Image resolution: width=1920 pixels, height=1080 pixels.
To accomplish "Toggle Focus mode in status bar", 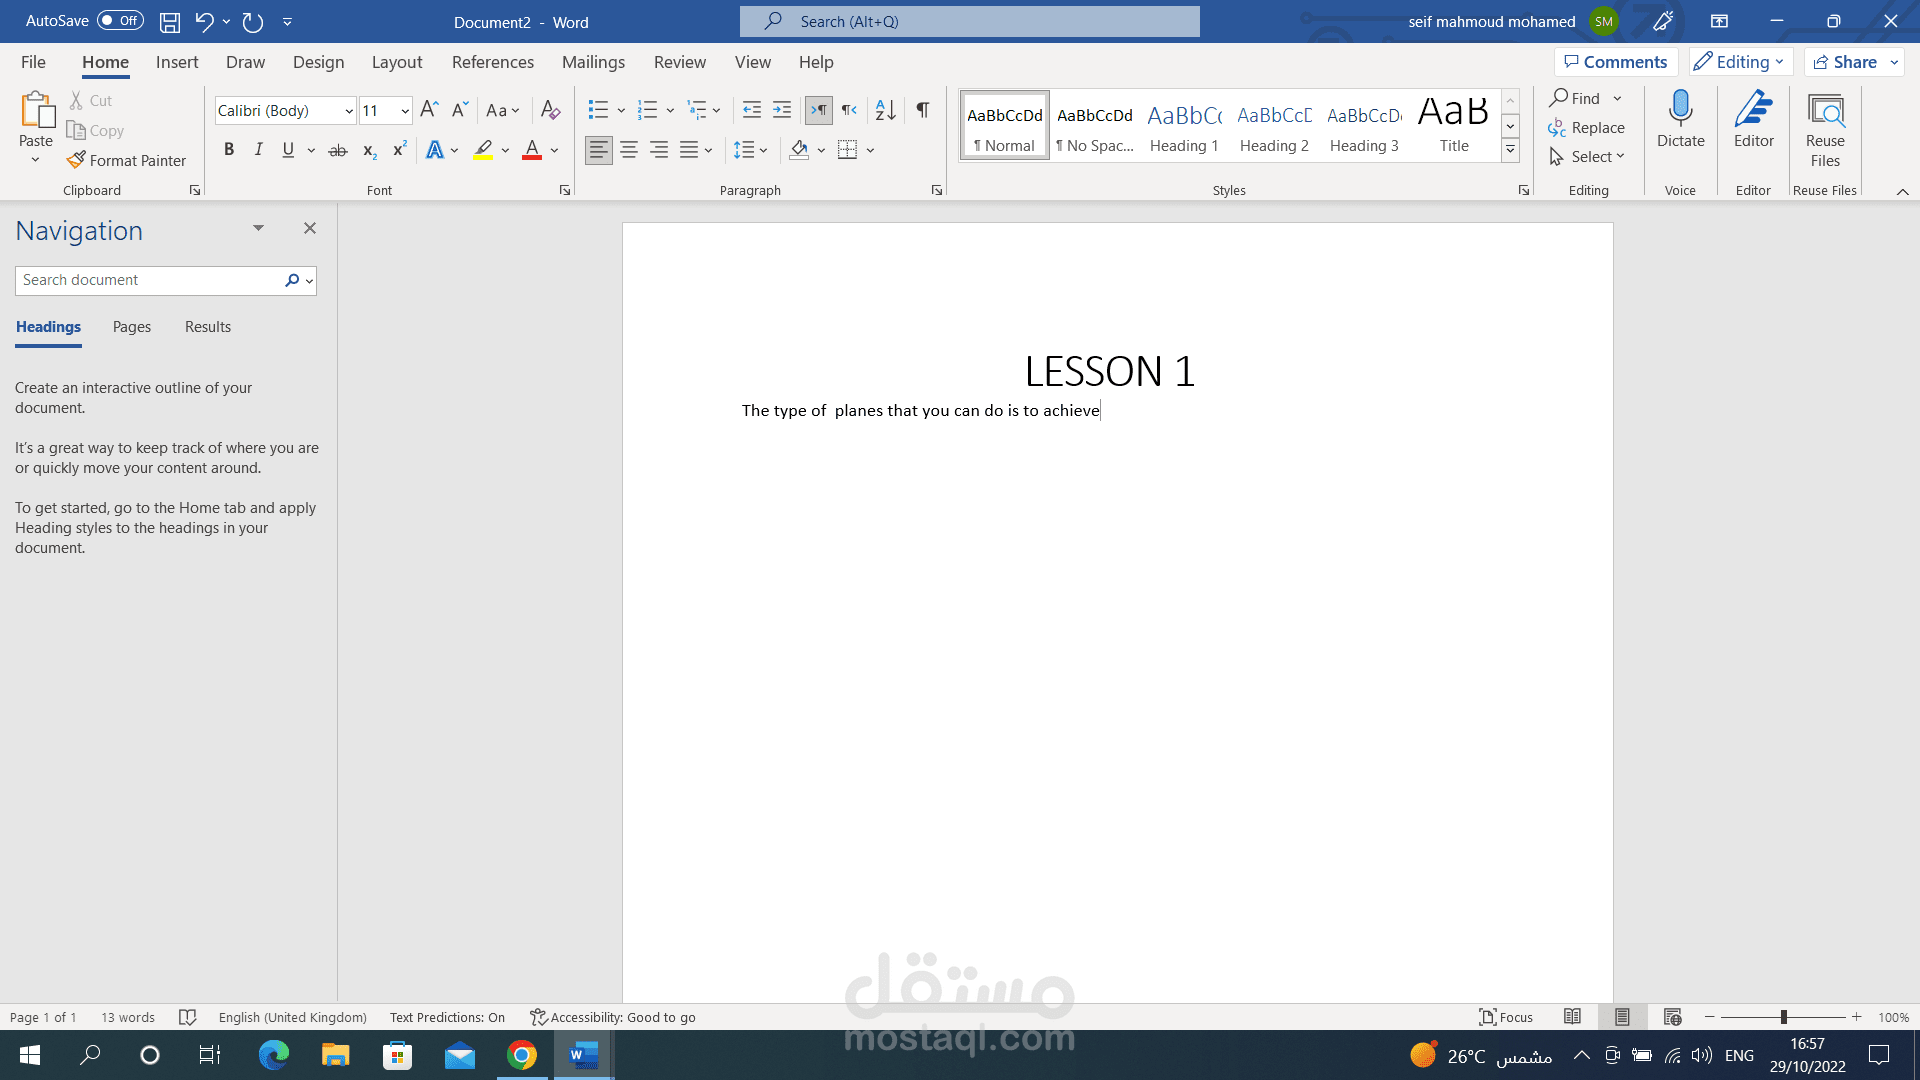I will (x=1506, y=1017).
